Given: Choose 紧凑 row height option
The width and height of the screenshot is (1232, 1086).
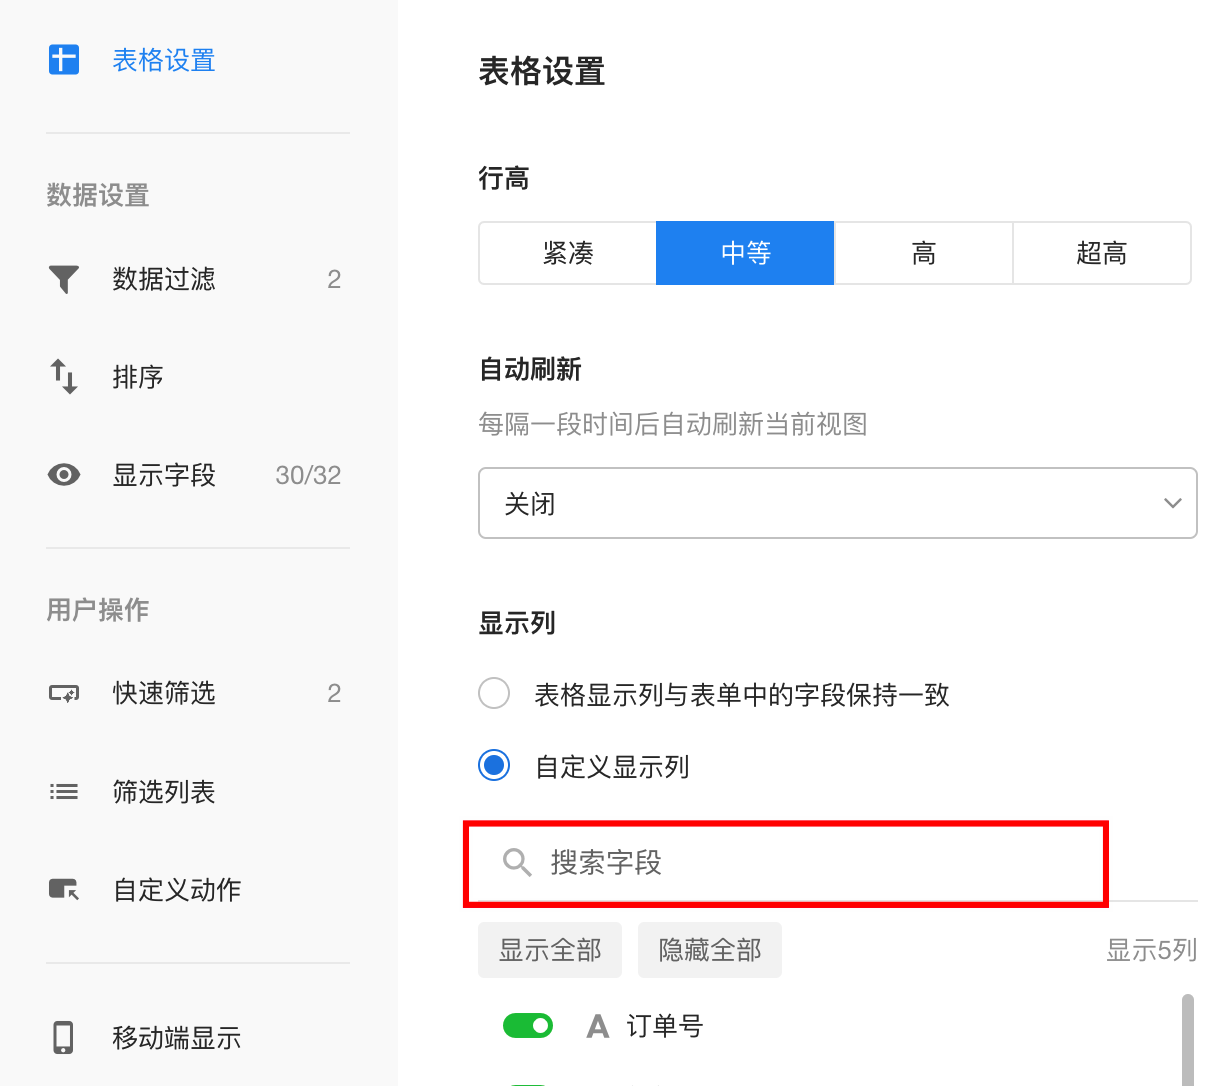Looking at the screenshot, I should pos(567,253).
